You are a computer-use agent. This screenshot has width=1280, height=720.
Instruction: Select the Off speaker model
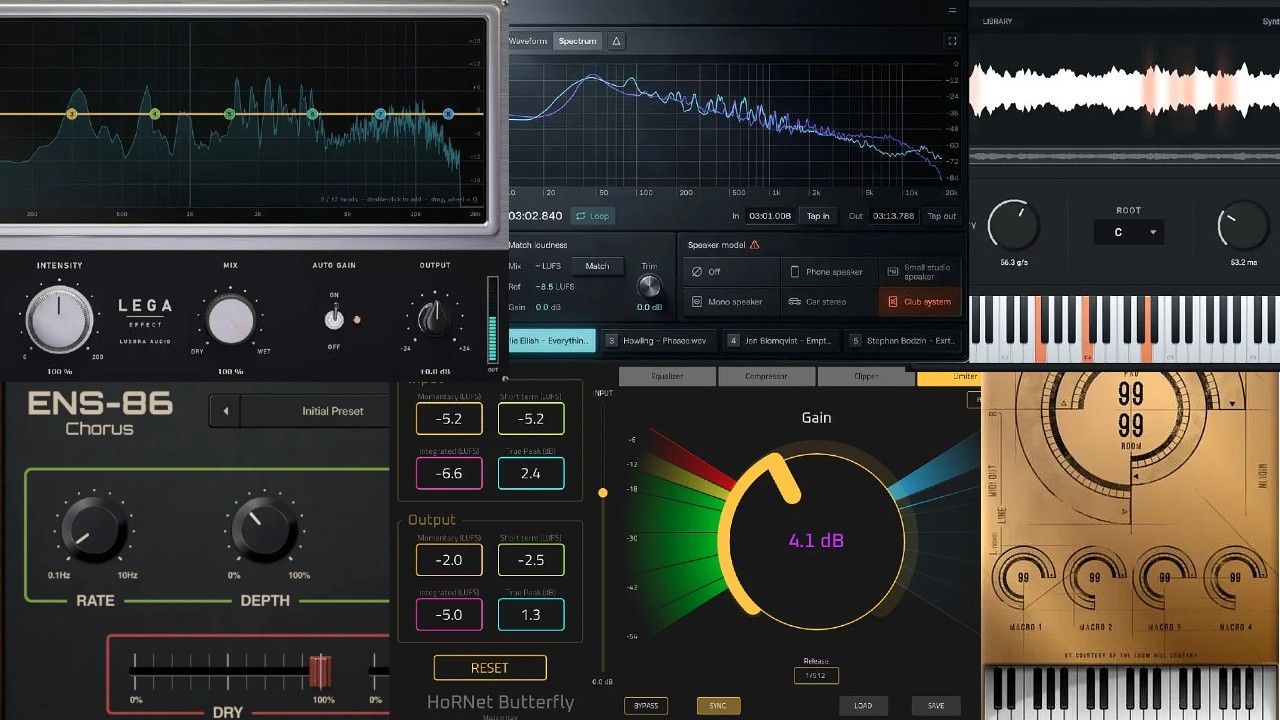pos(732,271)
